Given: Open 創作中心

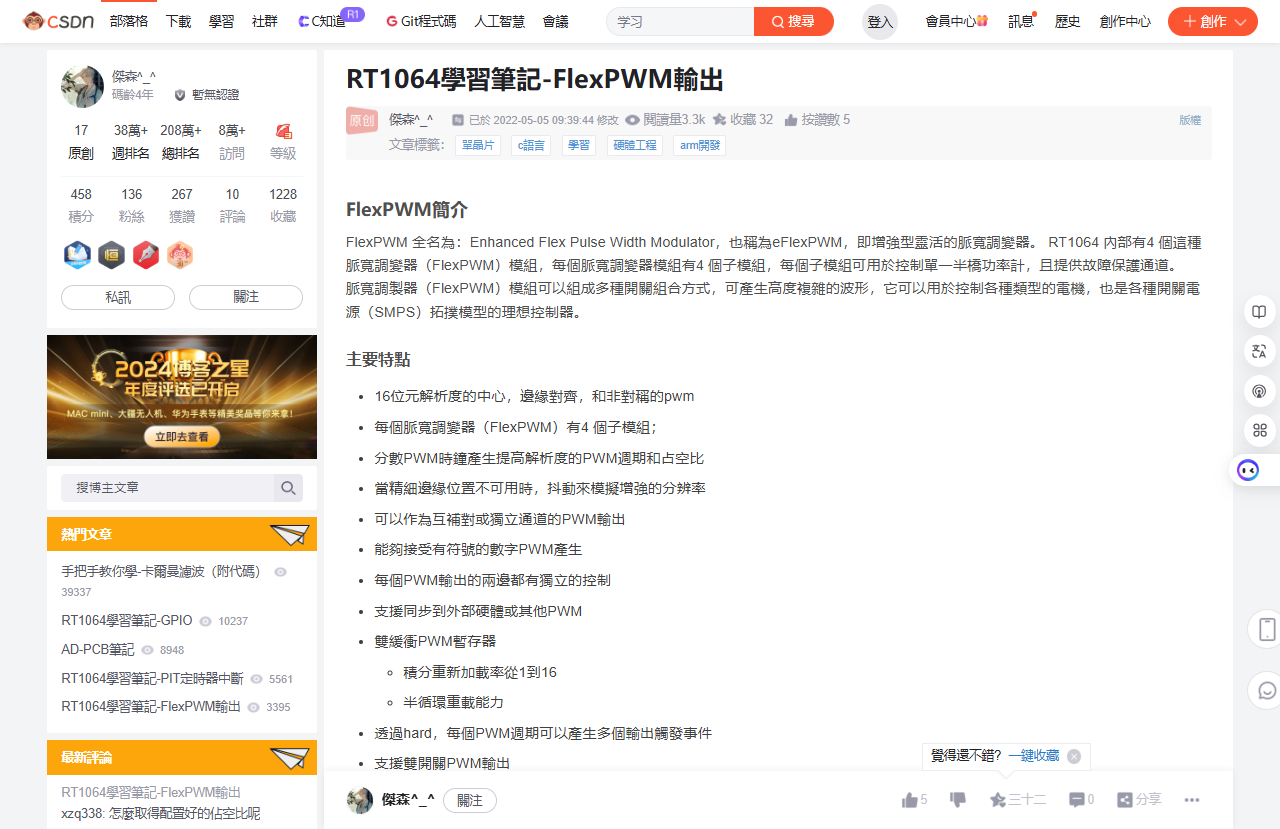Looking at the screenshot, I should click(x=1125, y=21).
